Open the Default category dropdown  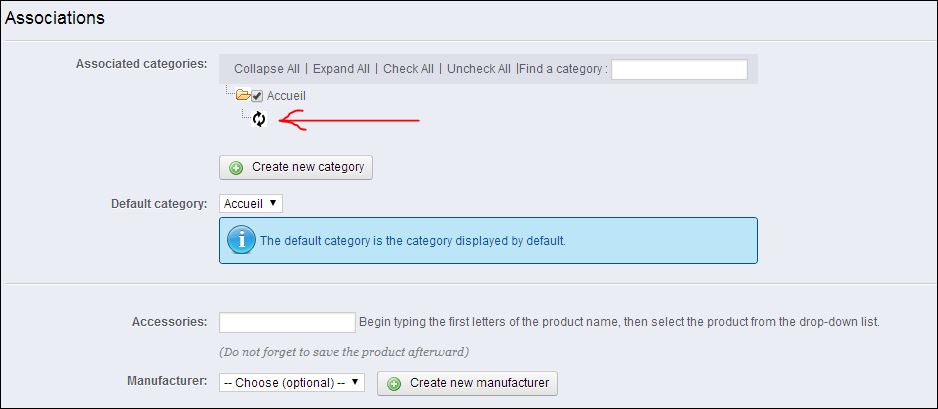point(251,203)
